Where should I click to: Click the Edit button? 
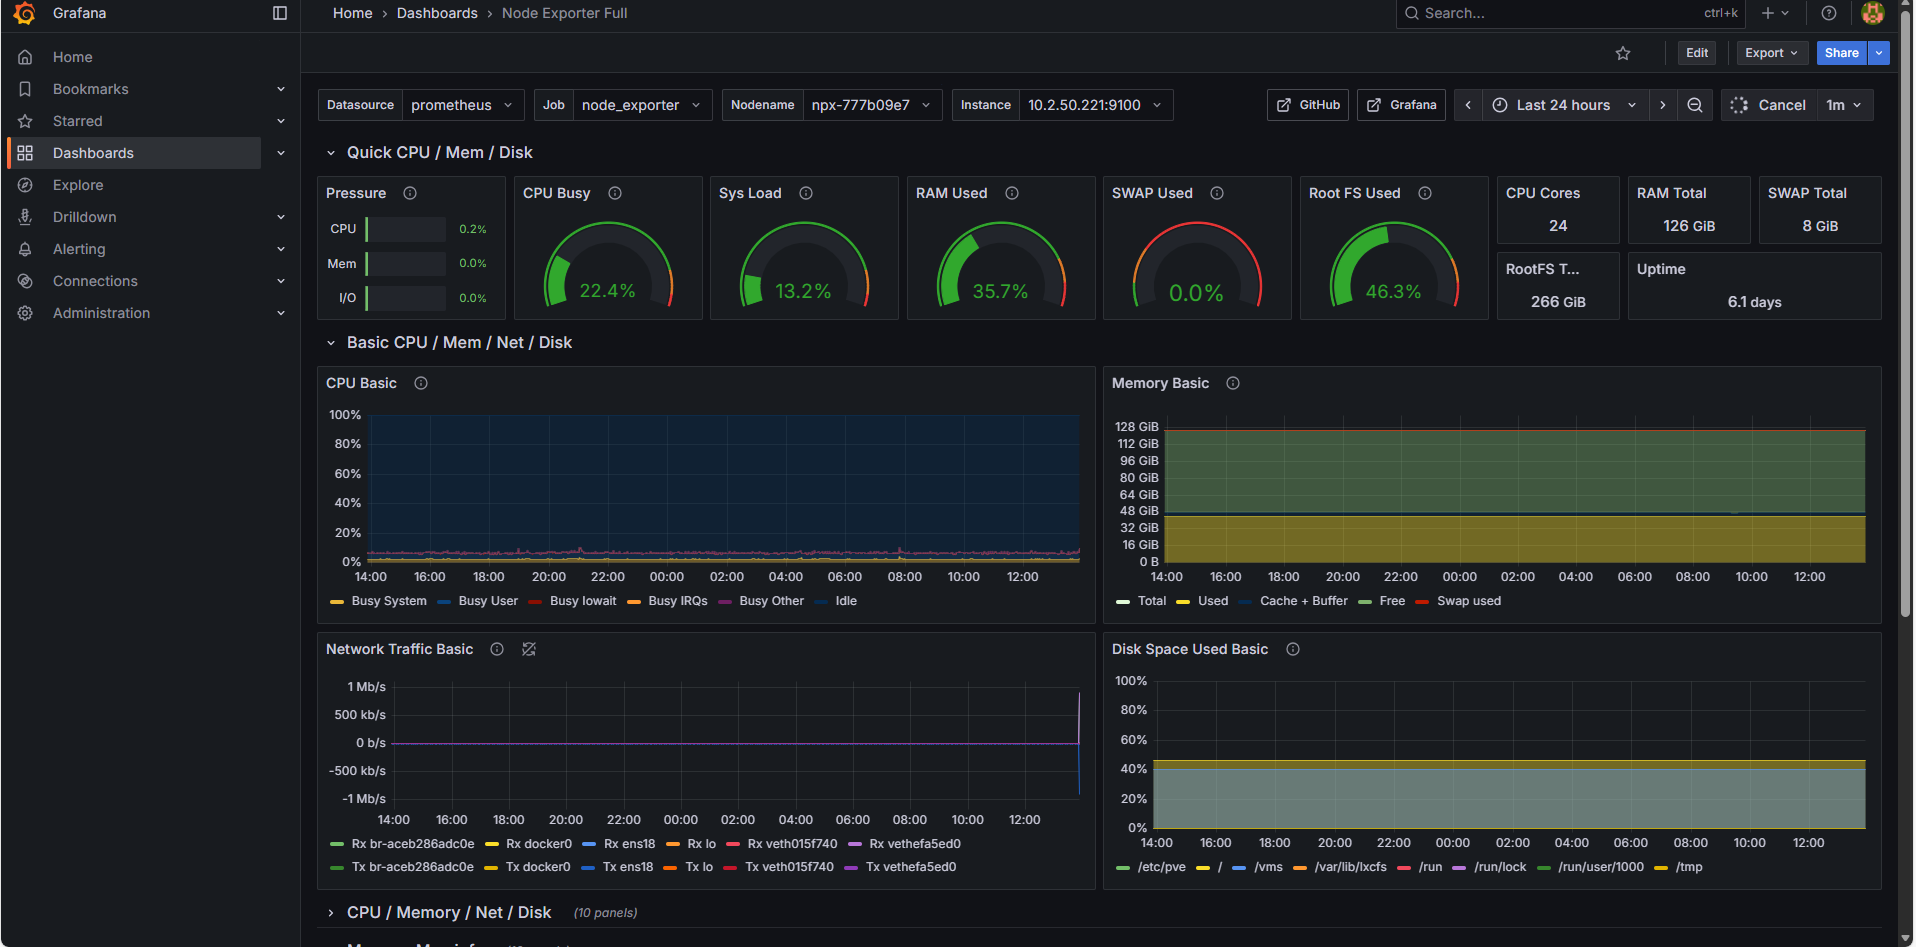(x=1696, y=53)
